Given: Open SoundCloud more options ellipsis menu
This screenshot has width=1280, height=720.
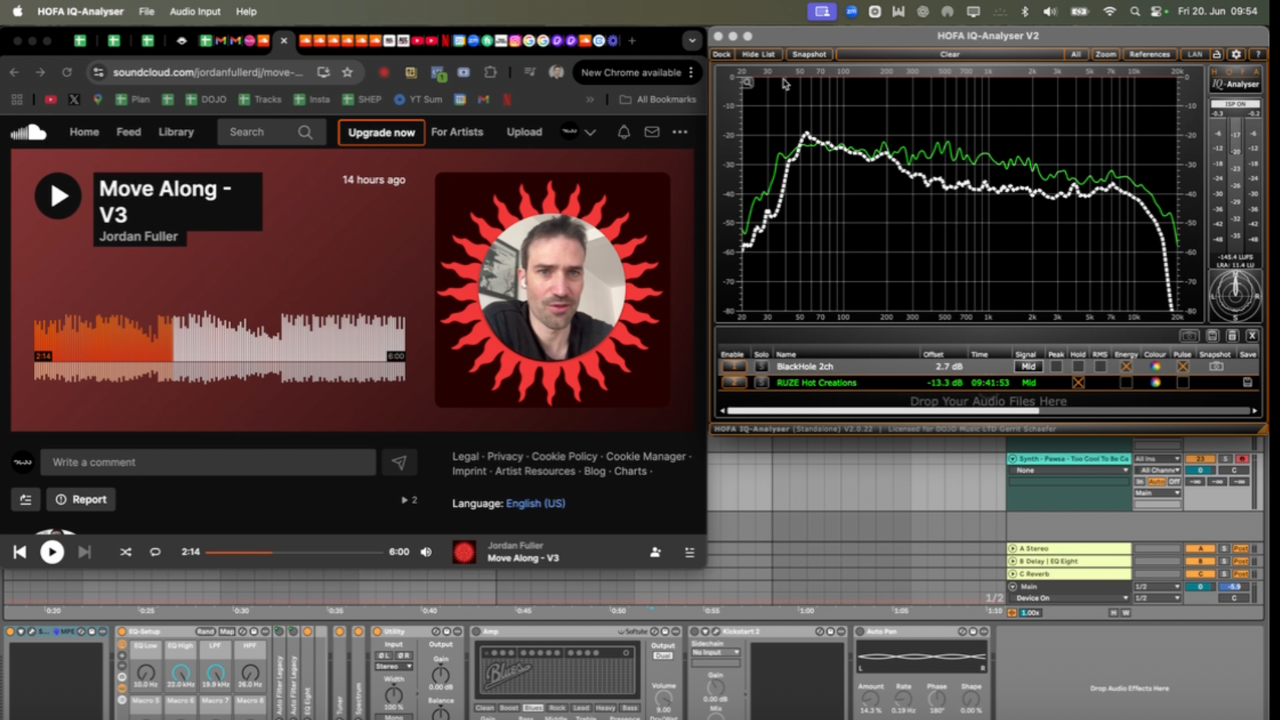Looking at the screenshot, I should coord(680,132).
